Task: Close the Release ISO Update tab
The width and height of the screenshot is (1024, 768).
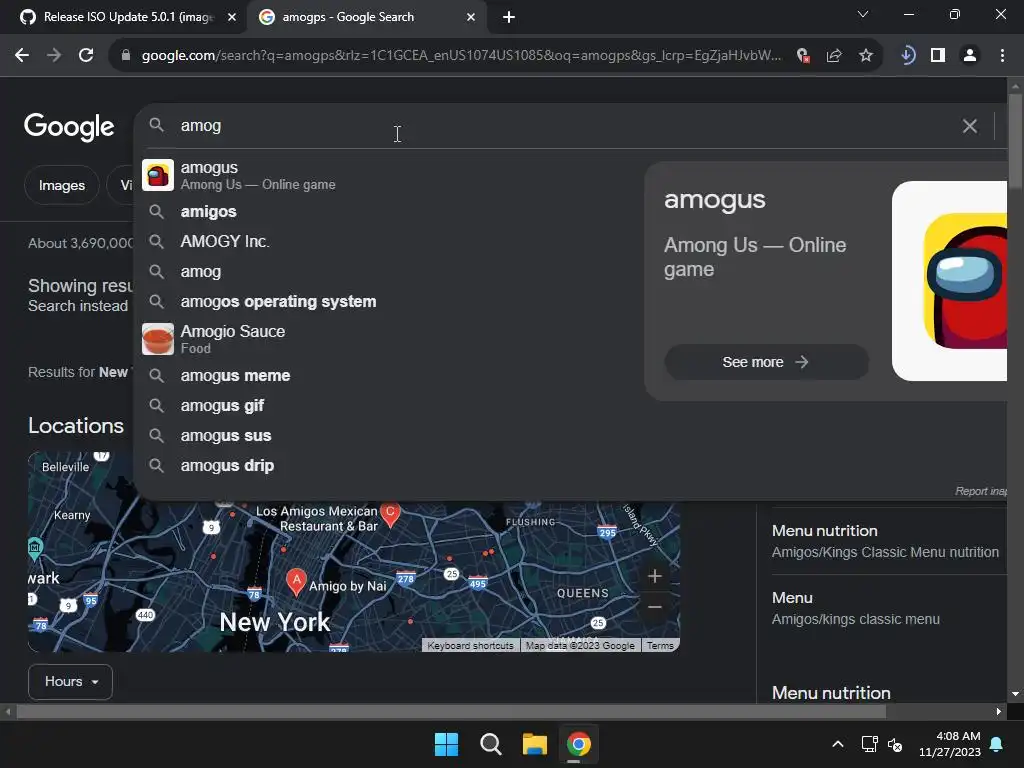Action: tap(232, 17)
